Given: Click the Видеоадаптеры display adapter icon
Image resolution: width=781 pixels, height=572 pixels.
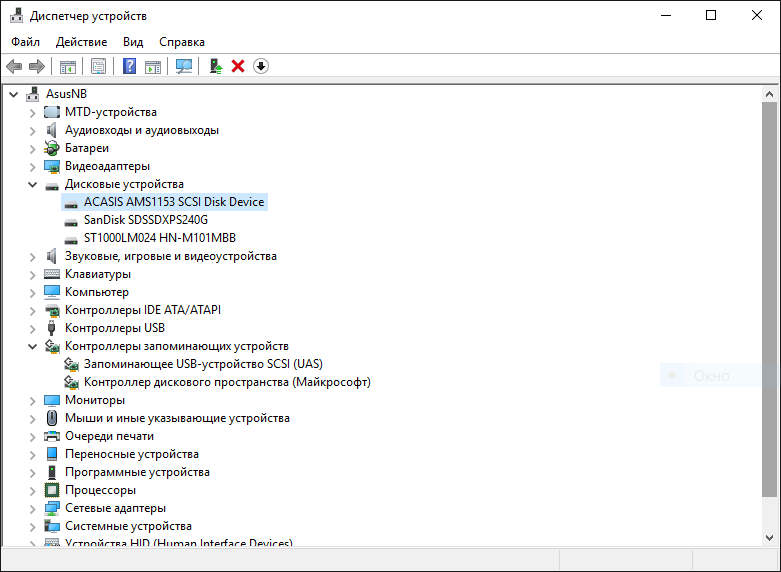Looking at the screenshot, I should click(52, 166).
